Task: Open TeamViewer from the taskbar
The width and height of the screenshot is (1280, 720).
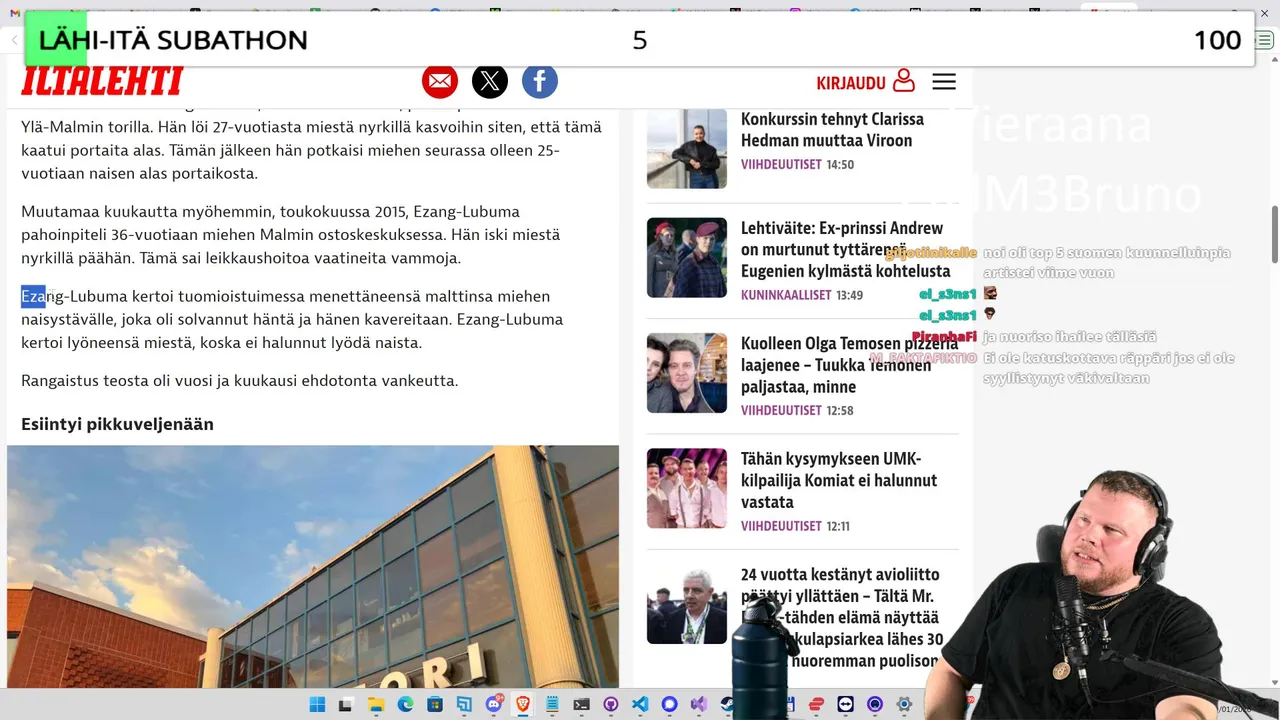Action: (x=845, y=705)
